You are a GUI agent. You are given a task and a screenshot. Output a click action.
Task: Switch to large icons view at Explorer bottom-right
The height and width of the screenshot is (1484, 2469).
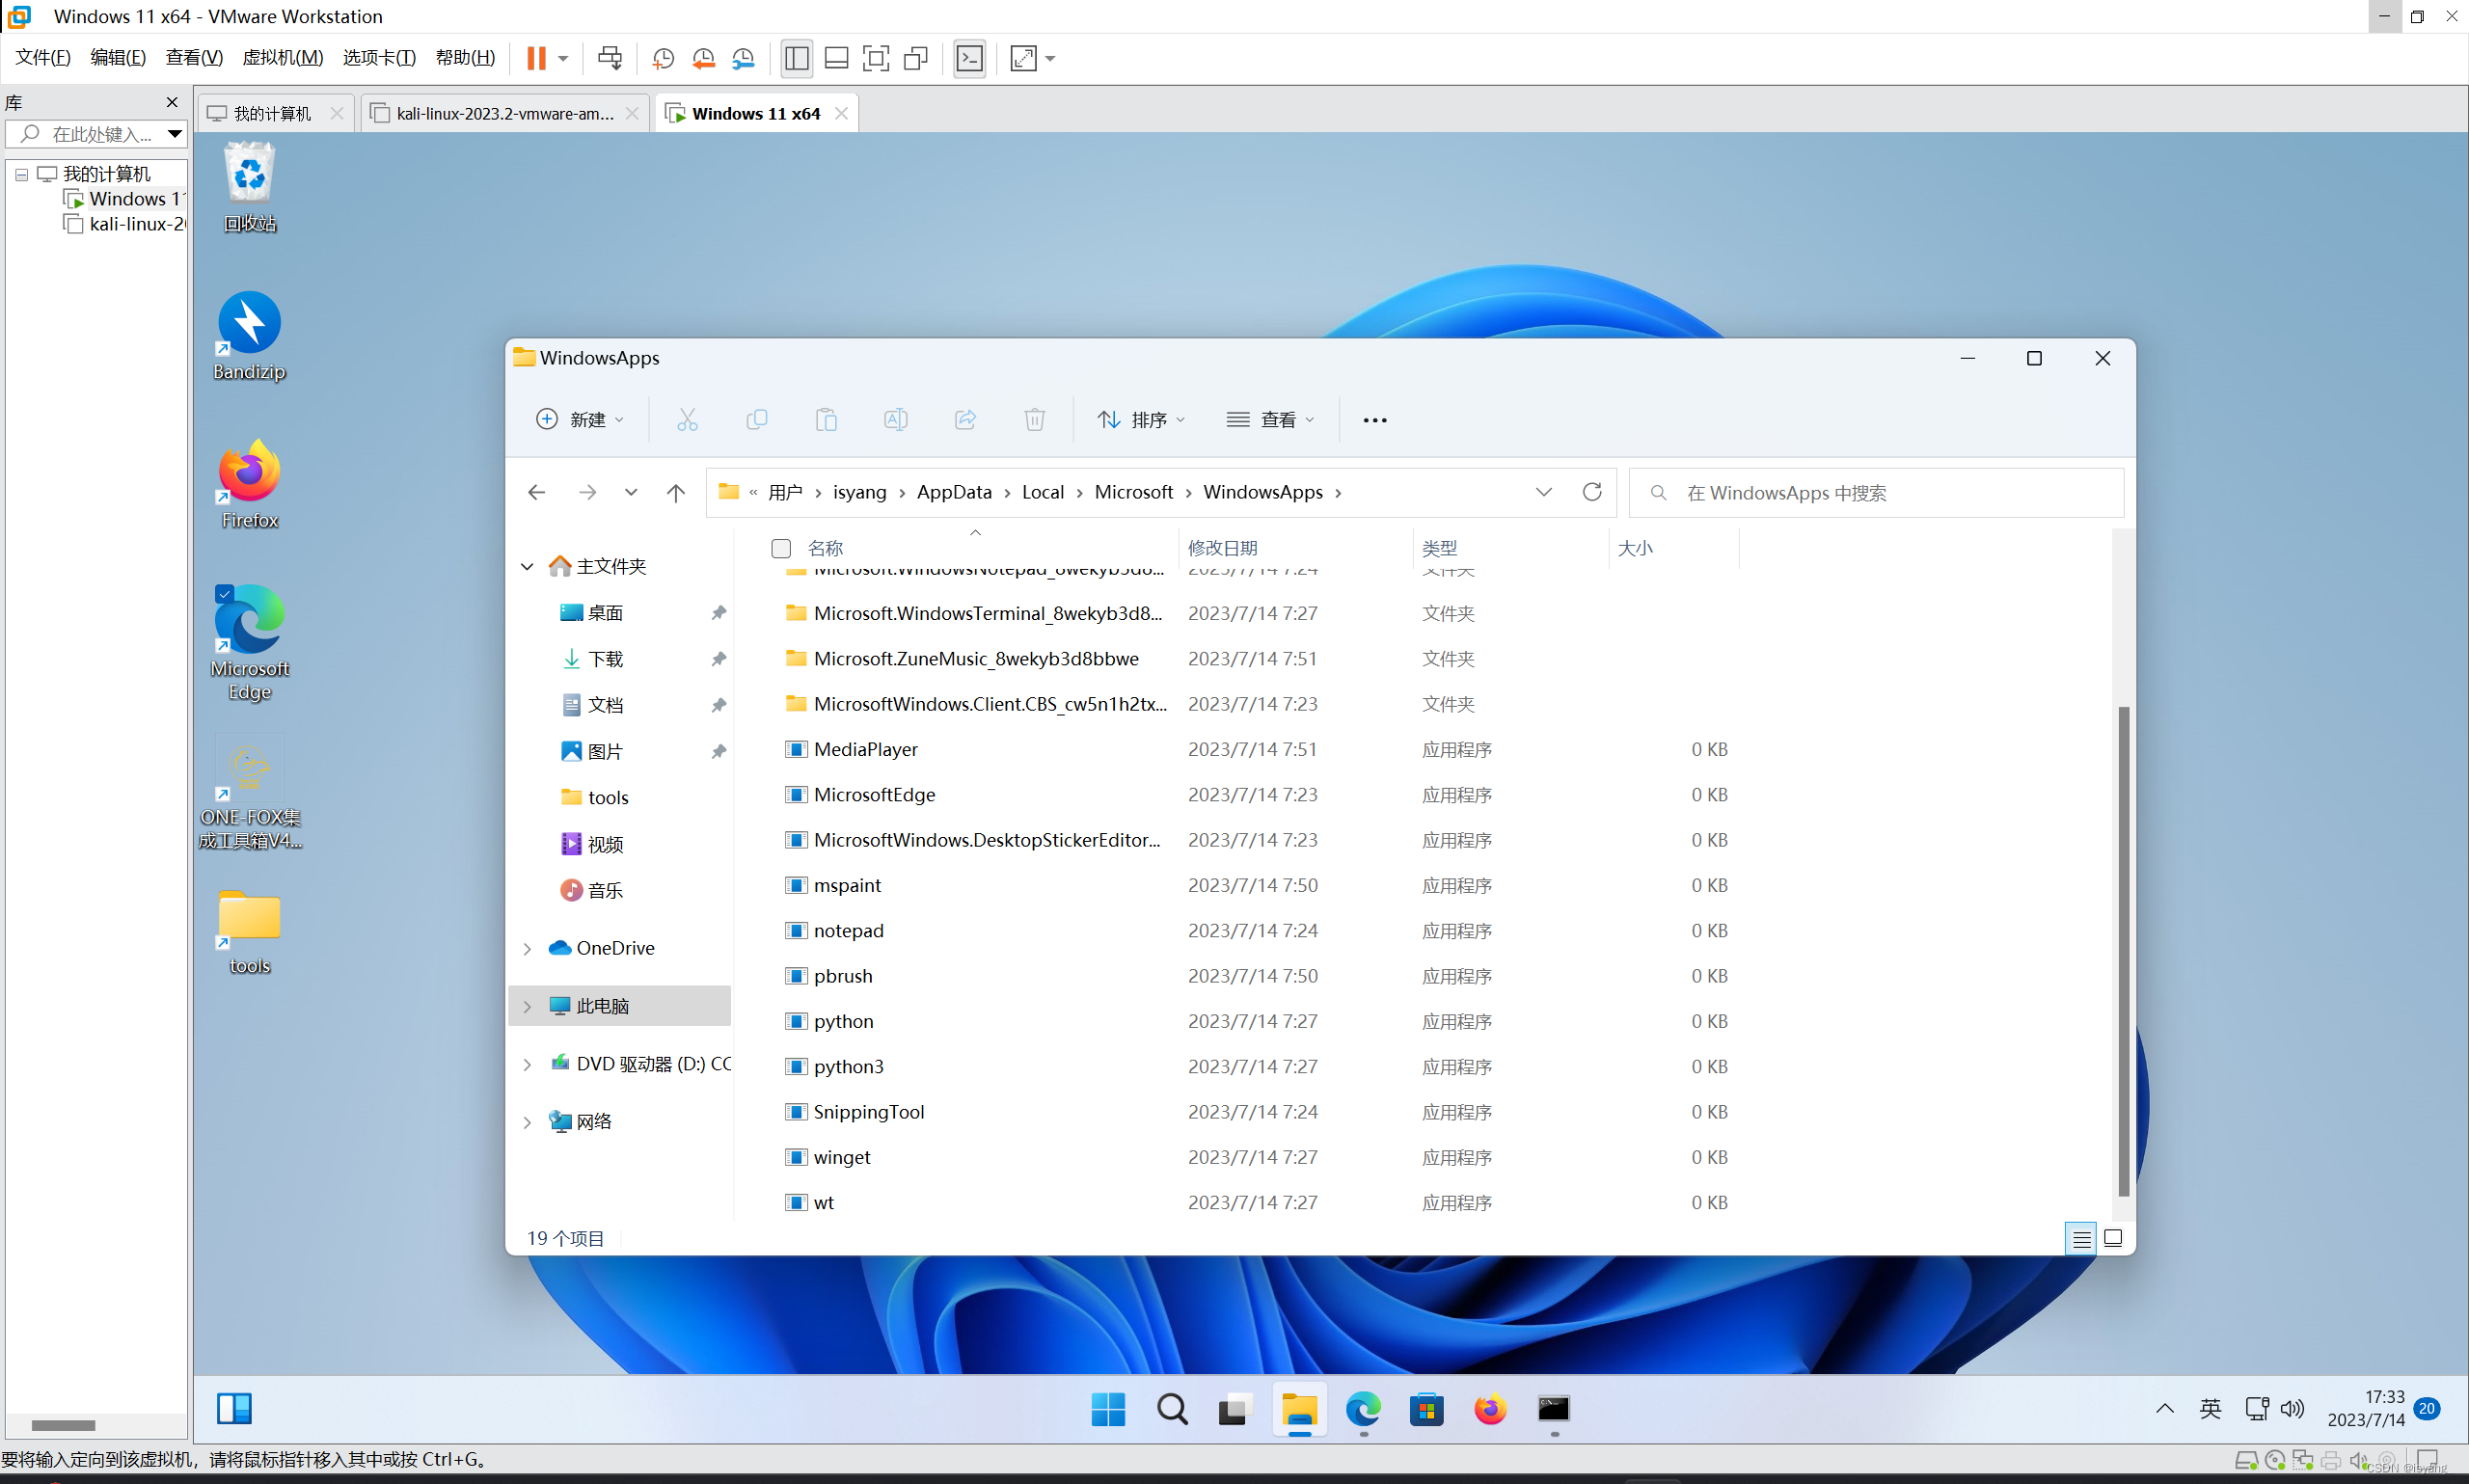pyautogui.click(x=2113, y=1238)
